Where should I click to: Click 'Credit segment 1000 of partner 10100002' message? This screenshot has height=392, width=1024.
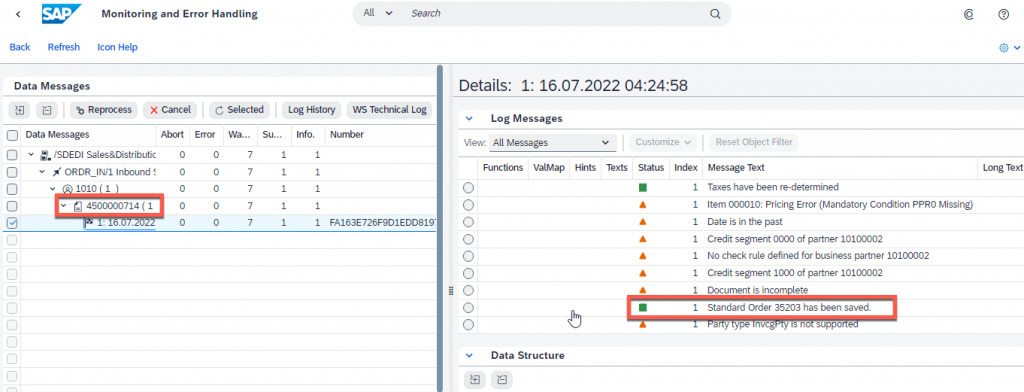[x=795, y=272]
